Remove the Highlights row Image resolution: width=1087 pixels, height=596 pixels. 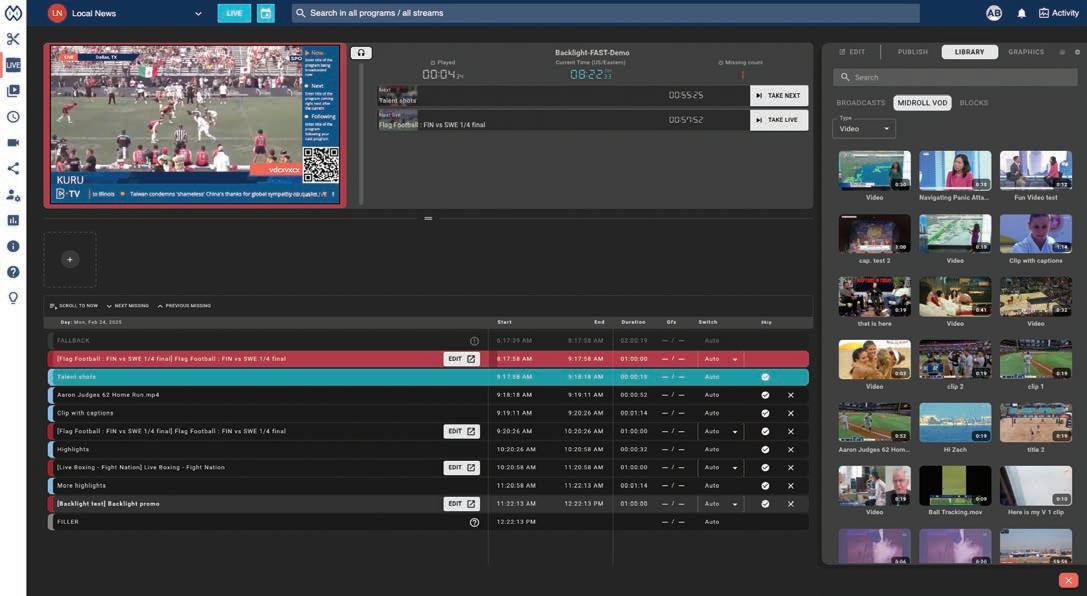coord(790,450)
